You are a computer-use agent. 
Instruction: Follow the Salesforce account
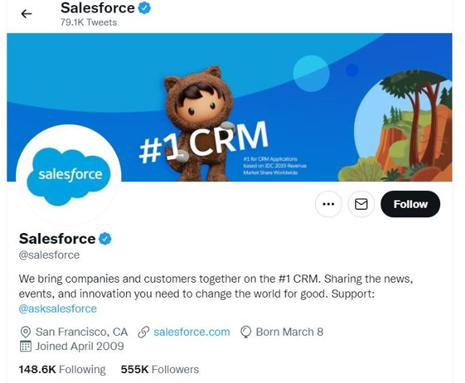click(x=410, y=204)
